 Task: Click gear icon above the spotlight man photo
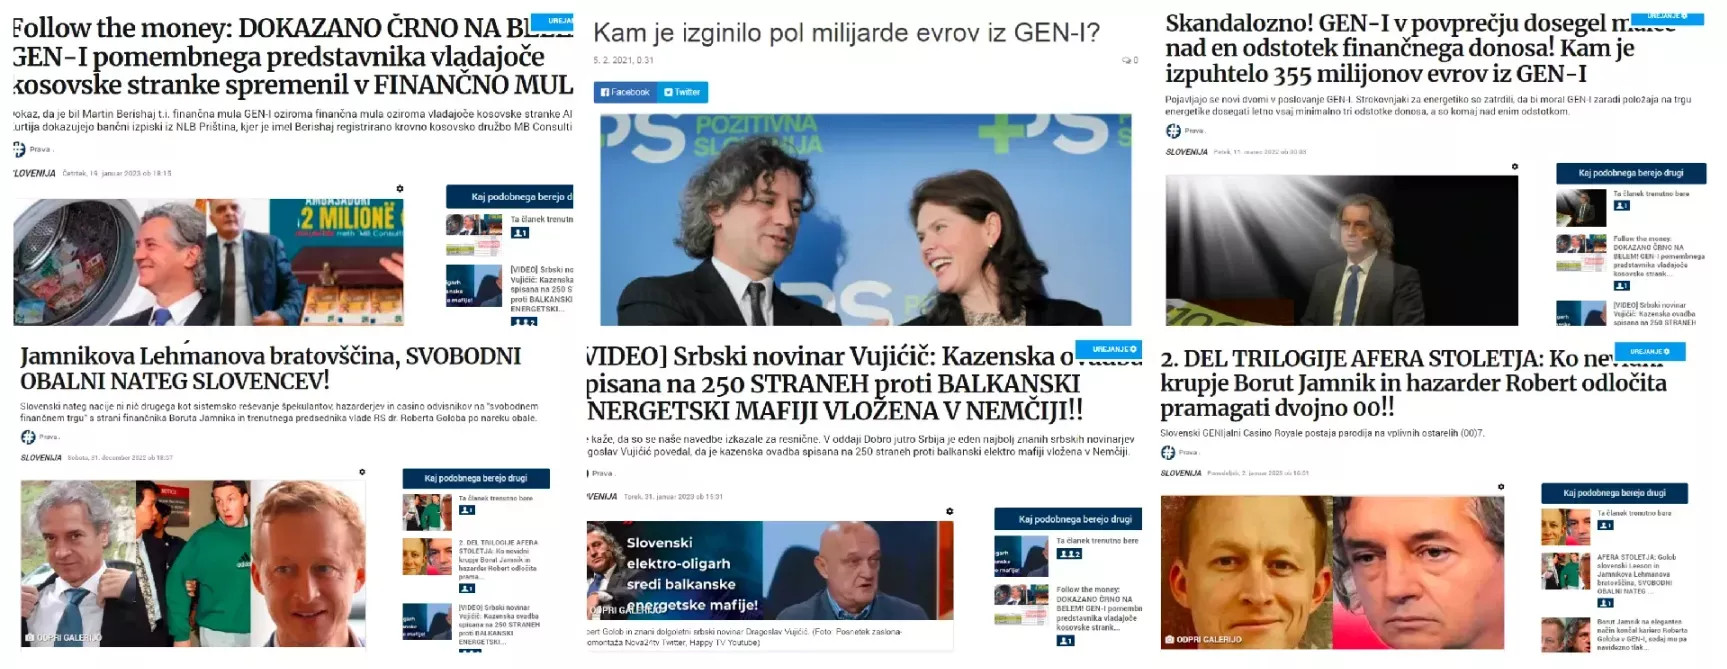point(1514,167)
